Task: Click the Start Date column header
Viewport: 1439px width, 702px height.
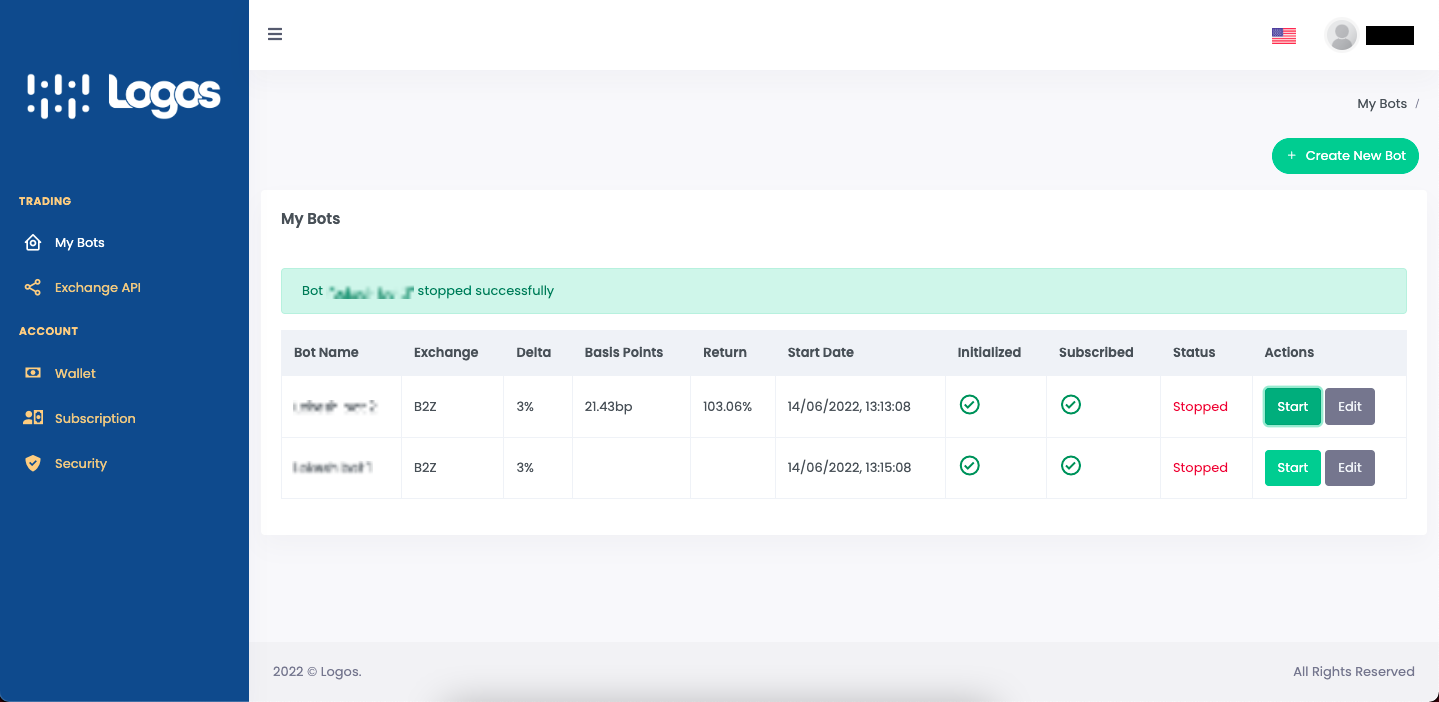Action: [821, 352]
